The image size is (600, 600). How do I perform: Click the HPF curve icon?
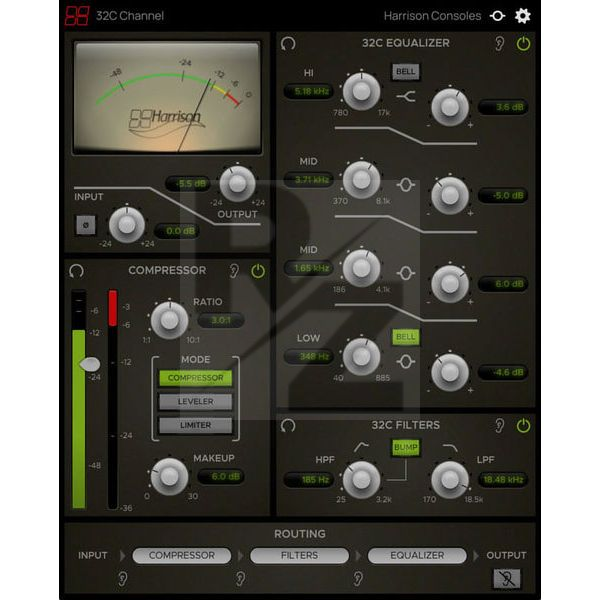361,447
